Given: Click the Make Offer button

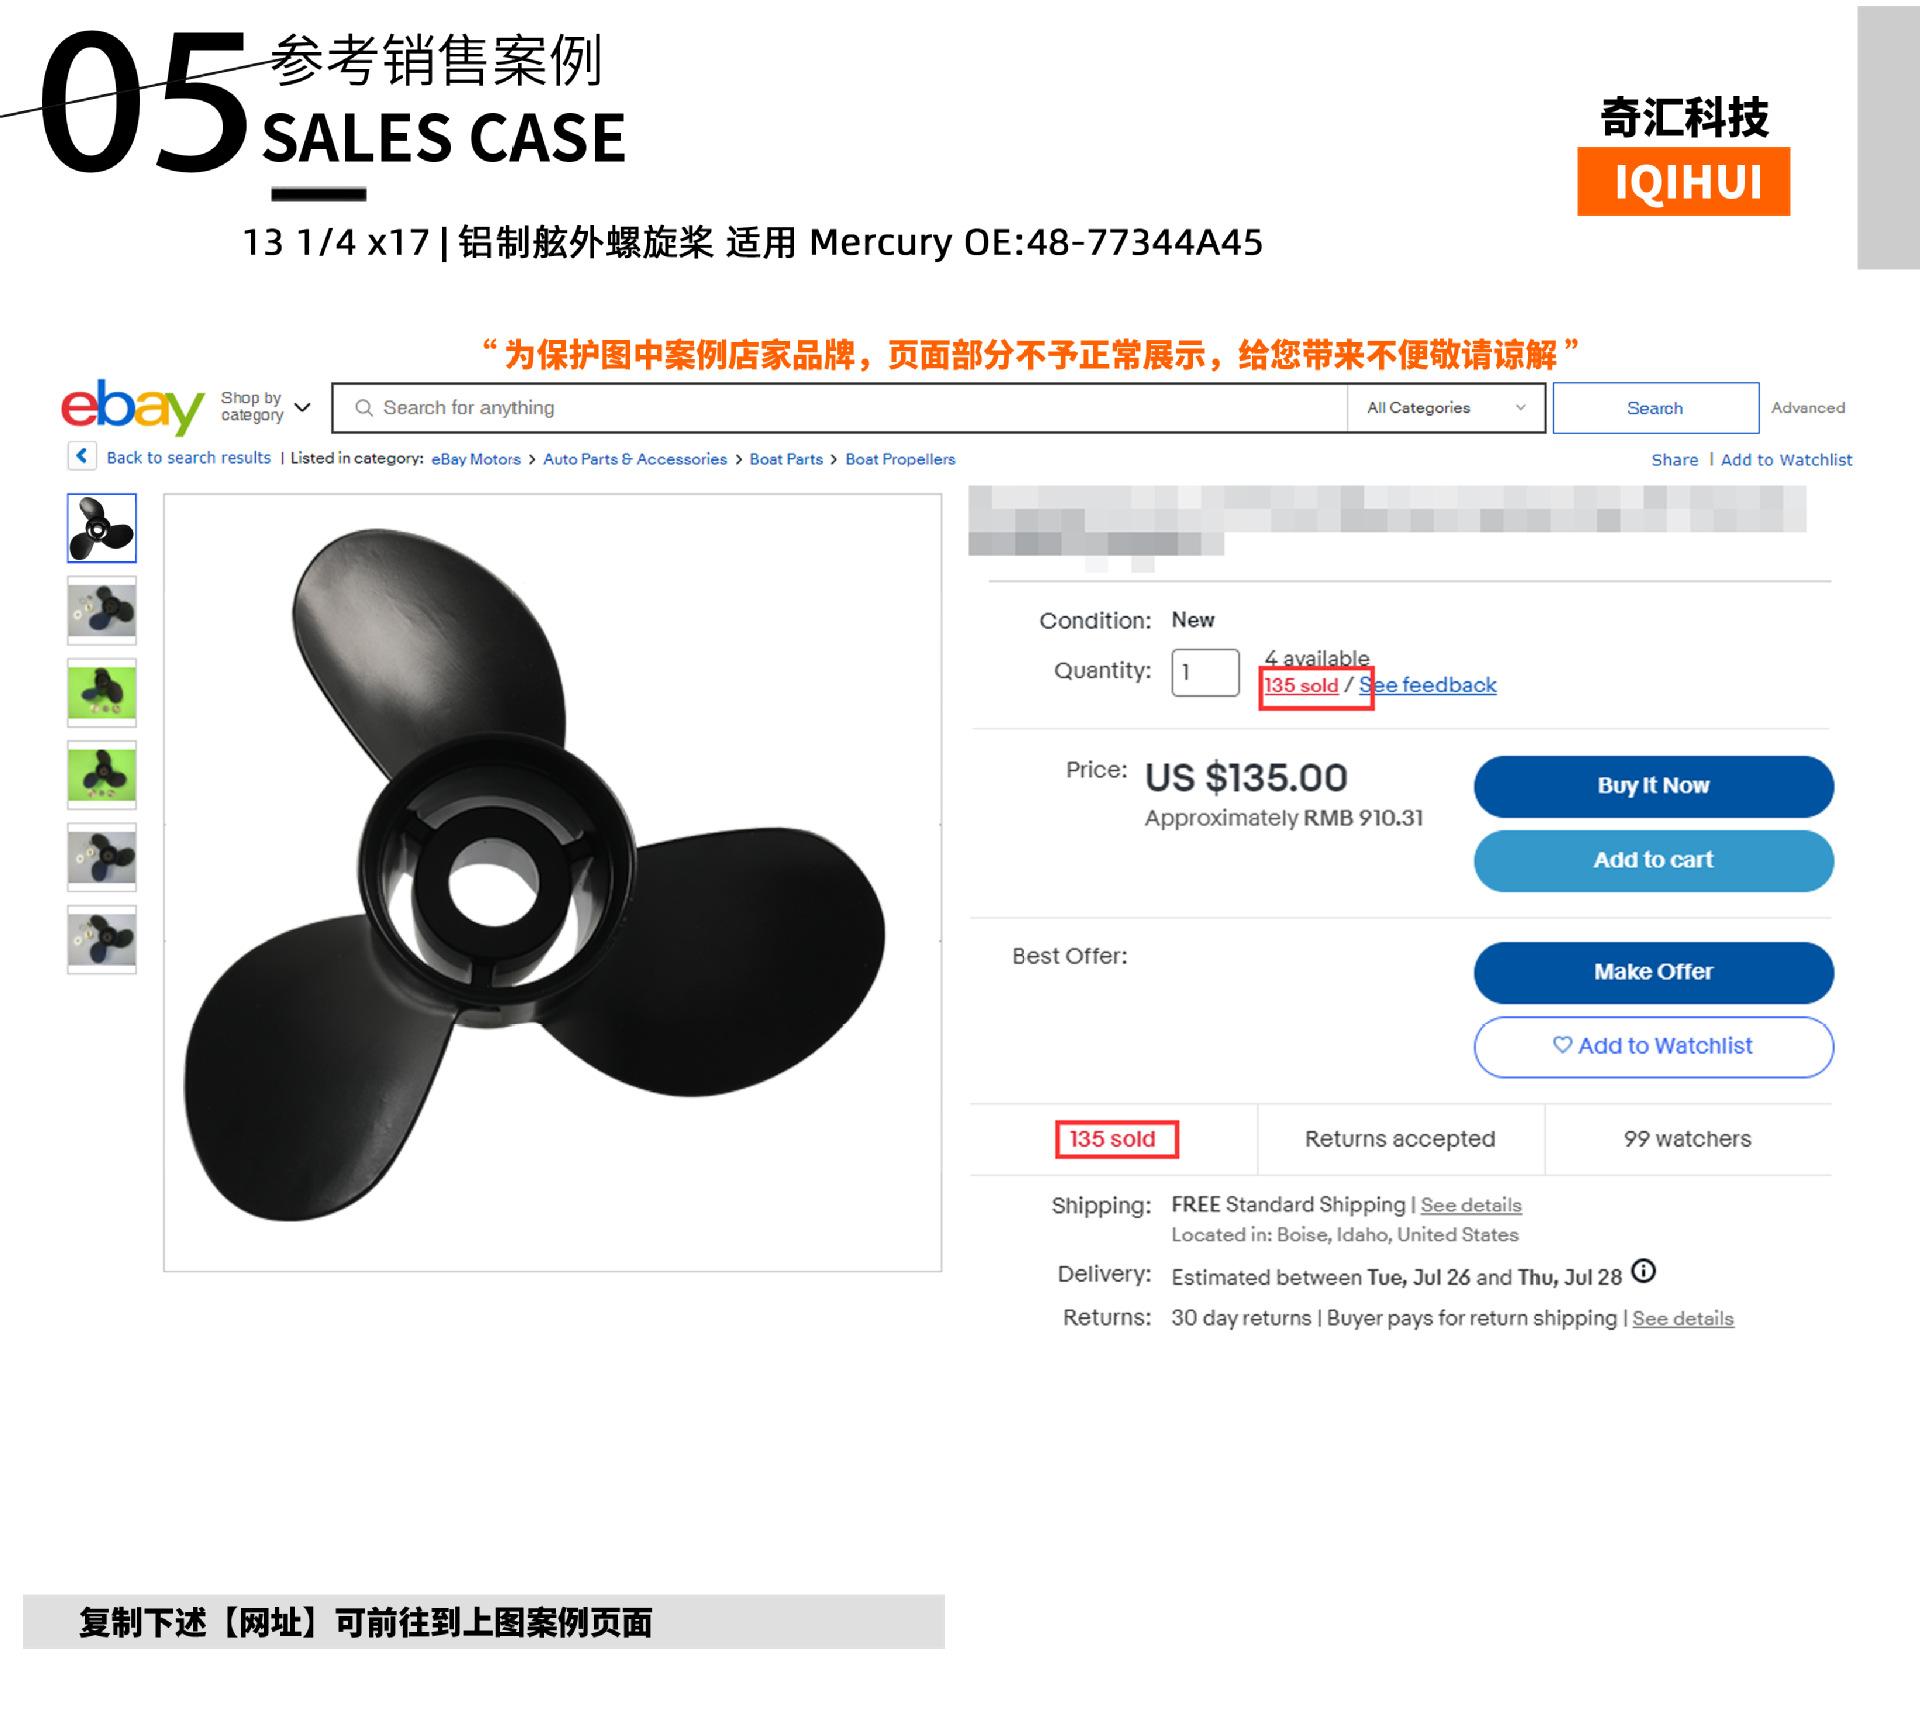Looking at the screenshot, I should [x=1653, y=972].
